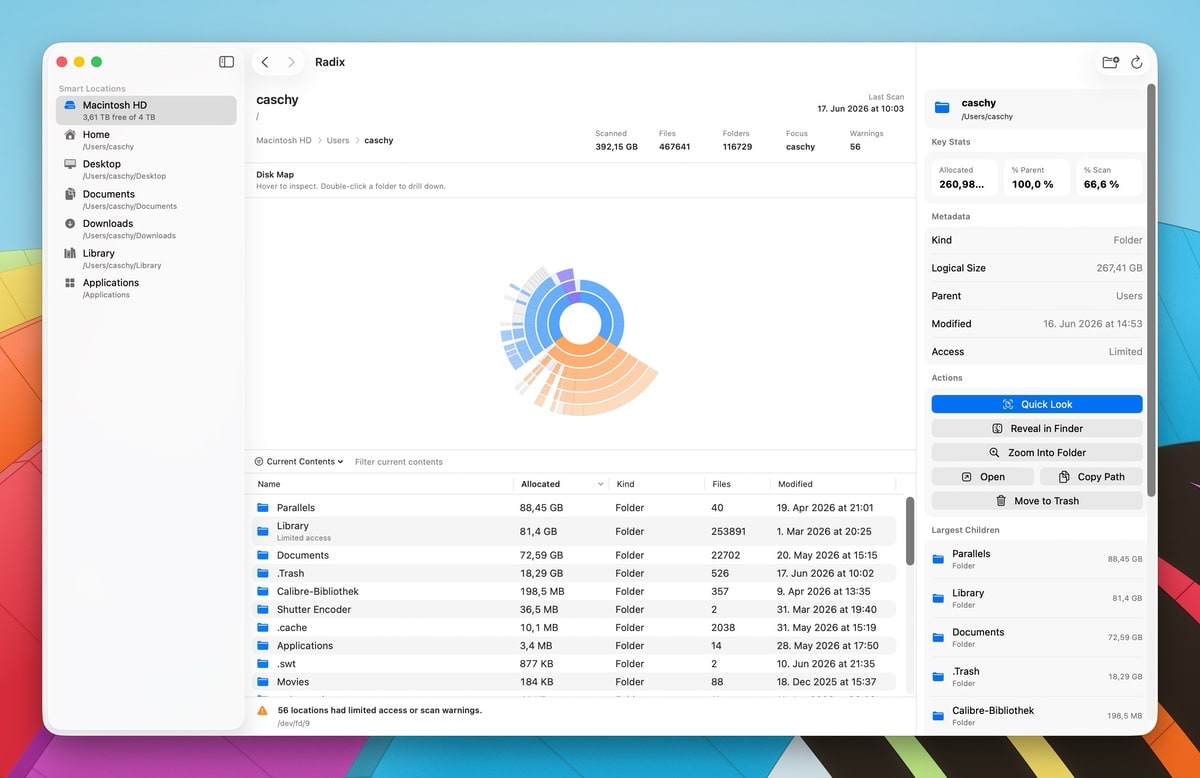Open the Library location in sidebar
The height and width of the screenshot is (778, 1200).
[146, 259]
